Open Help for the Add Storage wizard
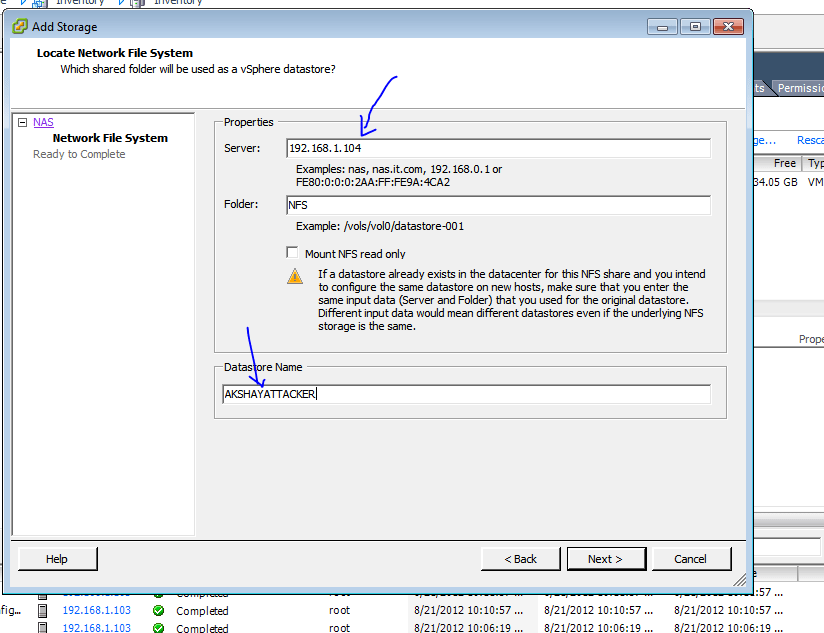The width and height of the screenshot is (824, 633). tap(57, 559)
